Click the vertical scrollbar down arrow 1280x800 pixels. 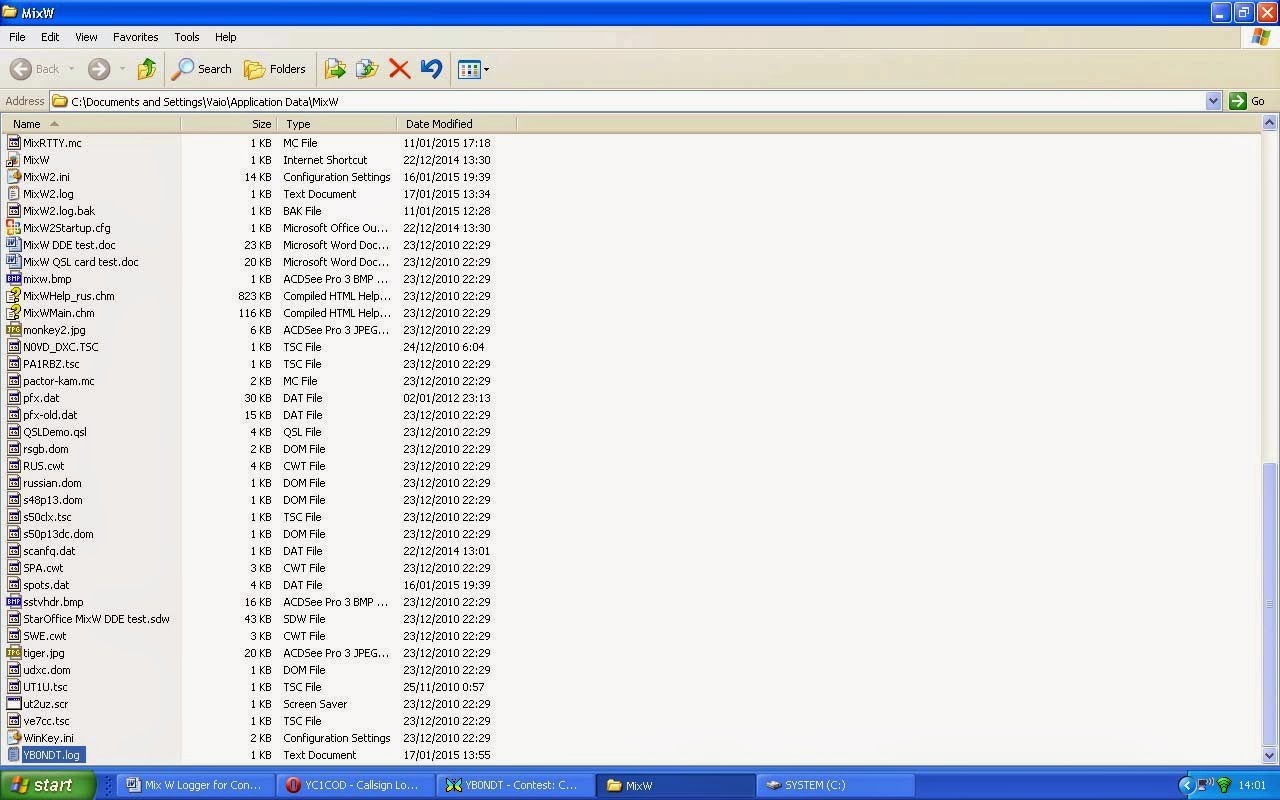[x=1270, y=756]
